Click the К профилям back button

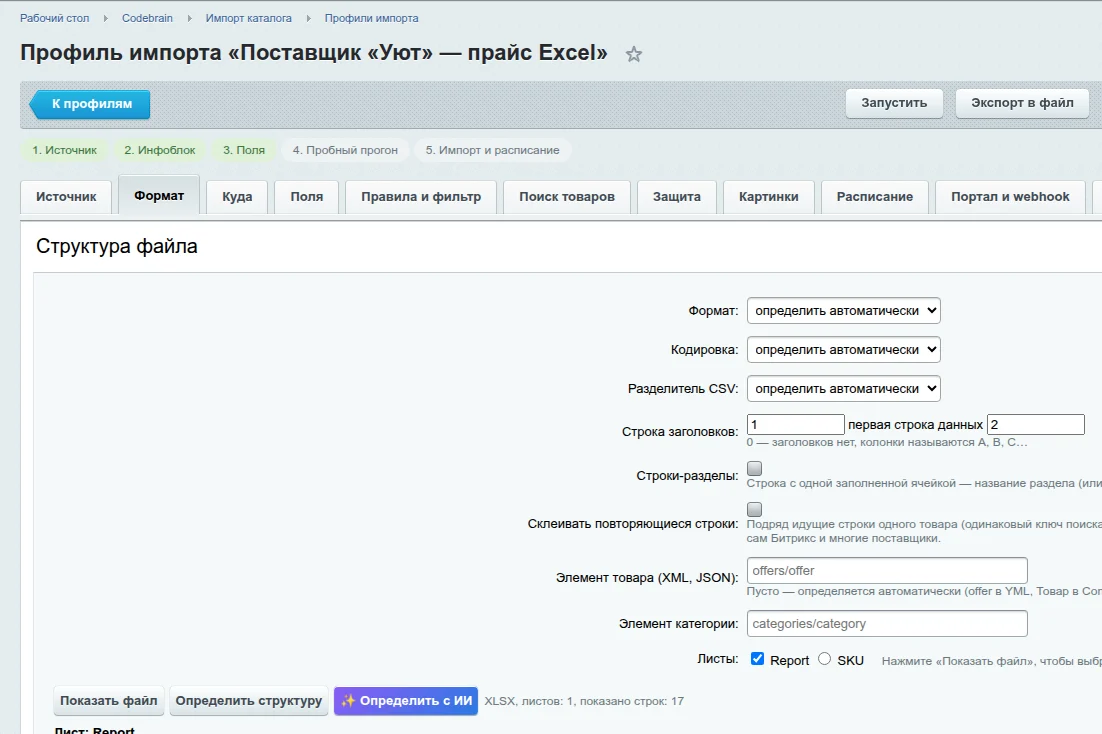click(x=90, y=104)
